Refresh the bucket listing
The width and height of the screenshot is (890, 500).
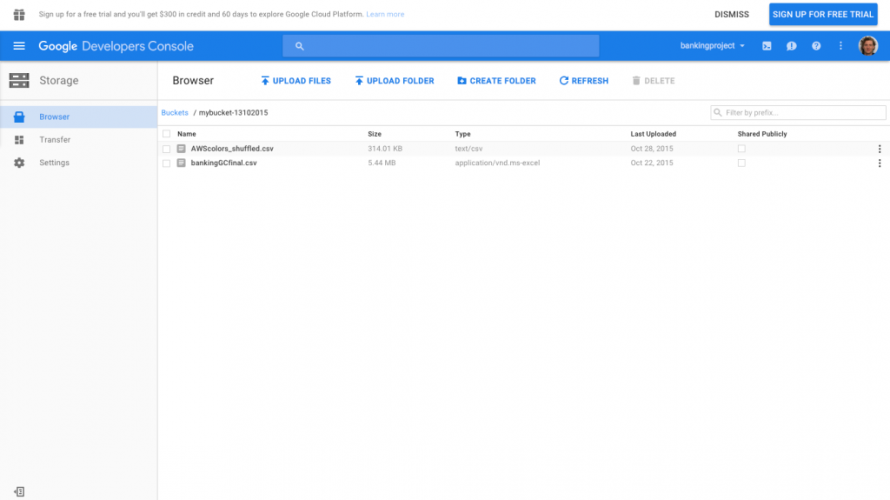pyautogui.click(x=583, y=81)
